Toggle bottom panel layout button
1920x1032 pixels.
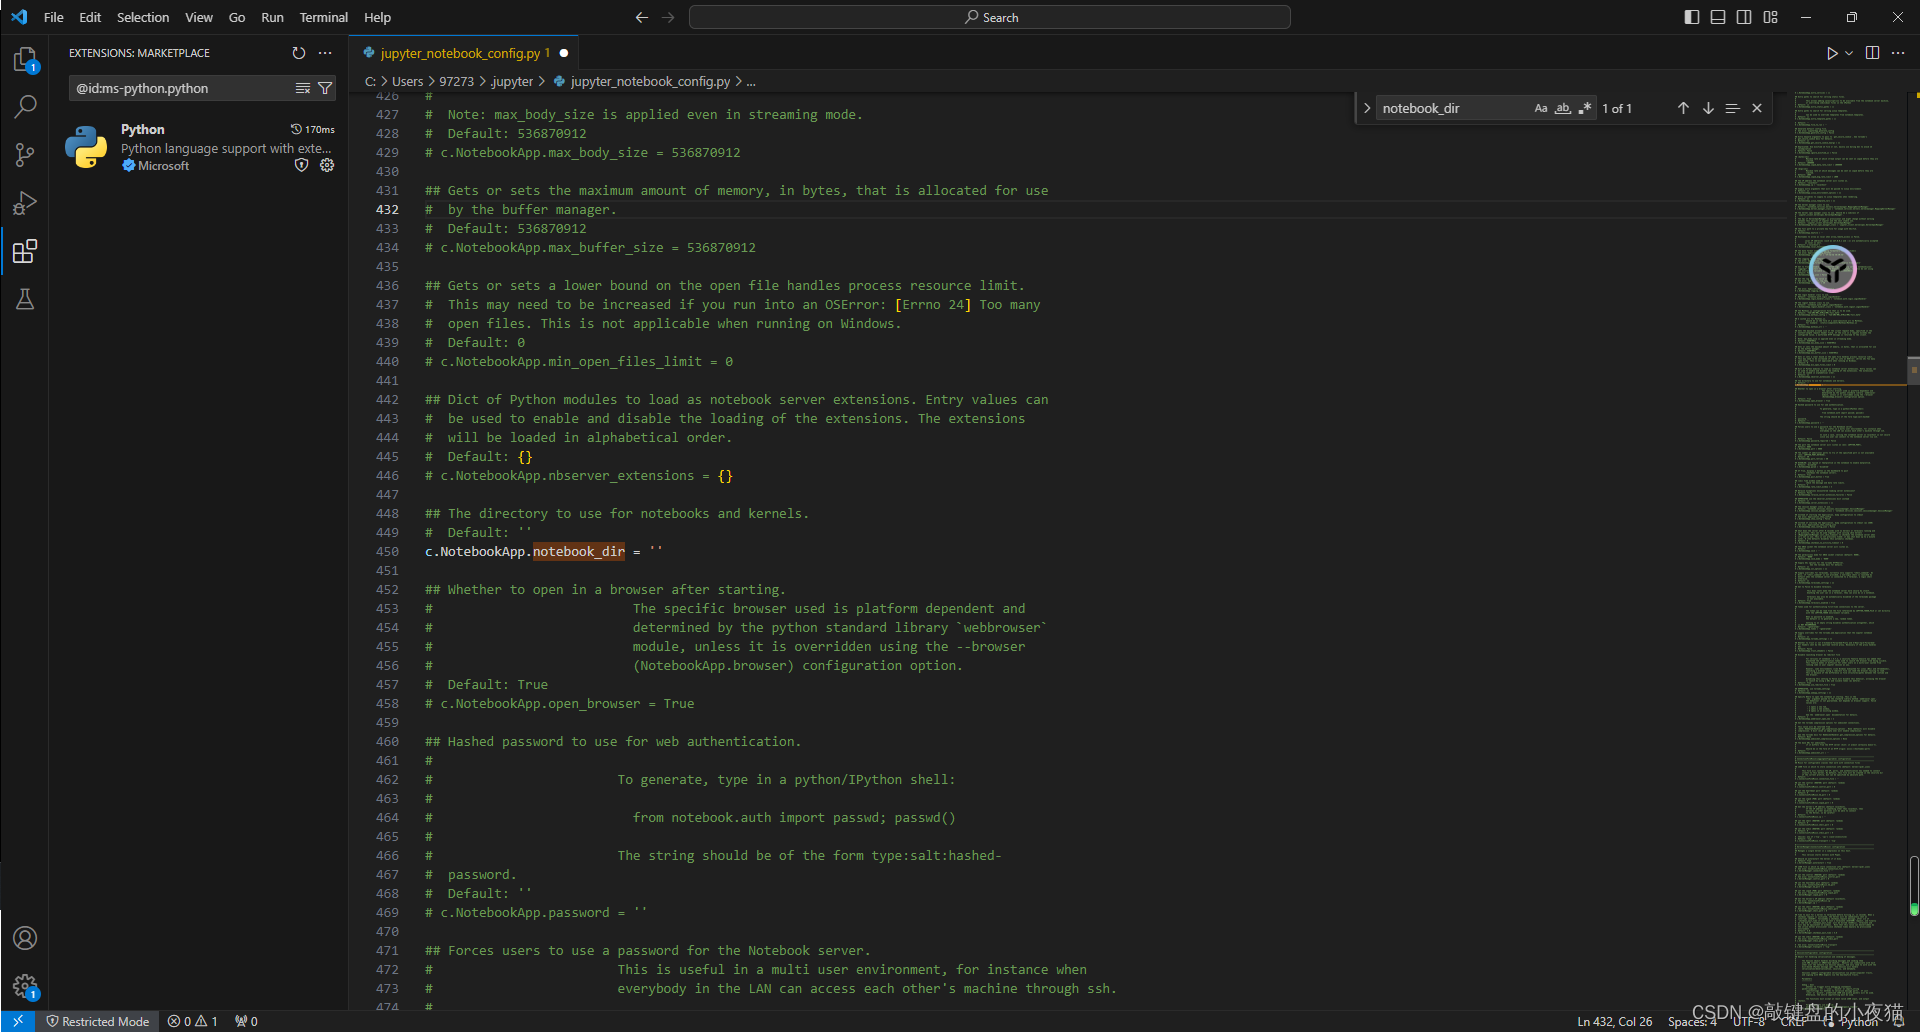pyautogui.click(x=1718, y=17)
